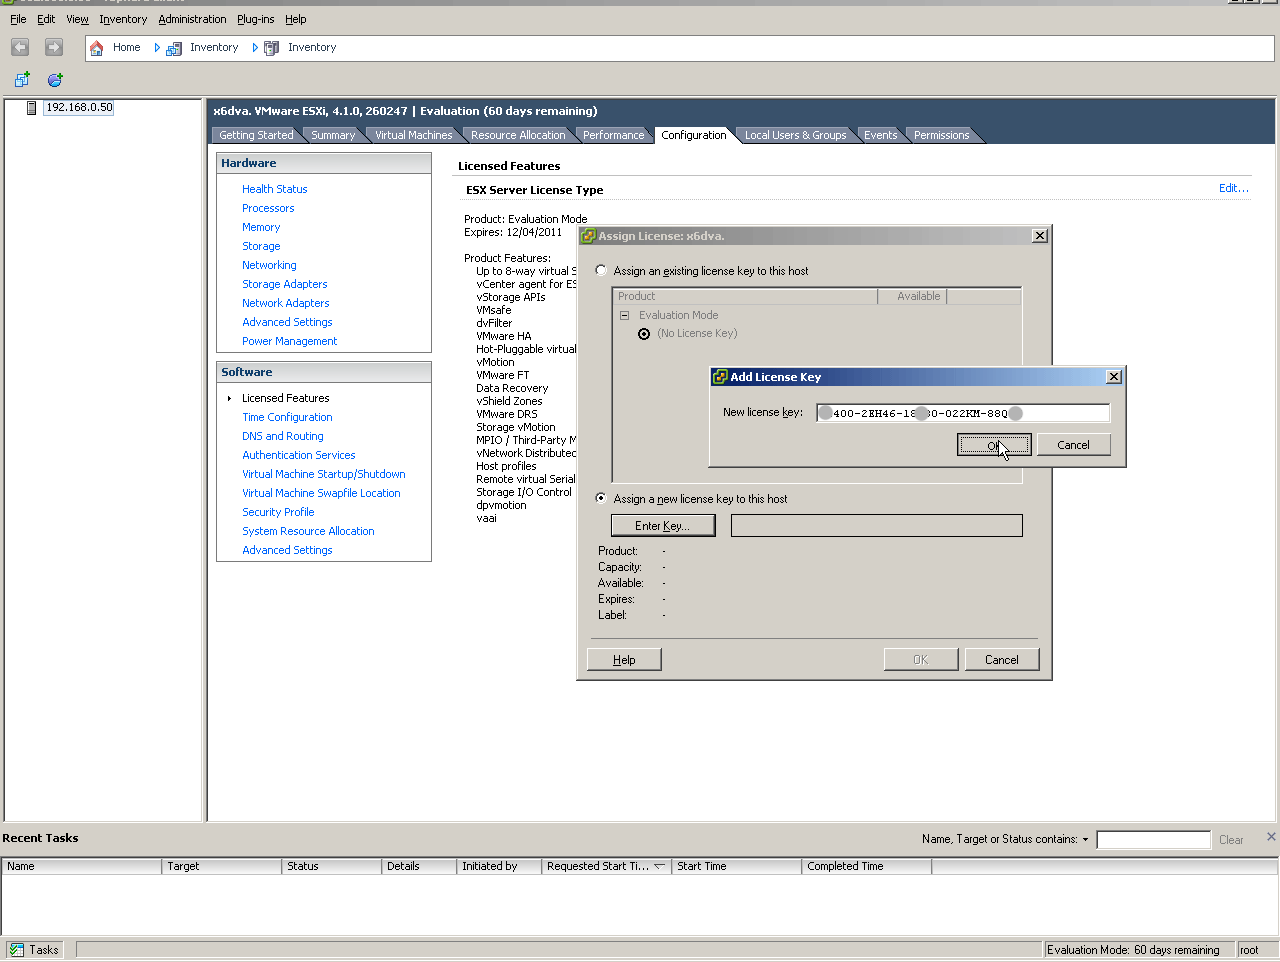Open the Help menu
This screenshot has height=962, width=1280.
tap(295, 19)
